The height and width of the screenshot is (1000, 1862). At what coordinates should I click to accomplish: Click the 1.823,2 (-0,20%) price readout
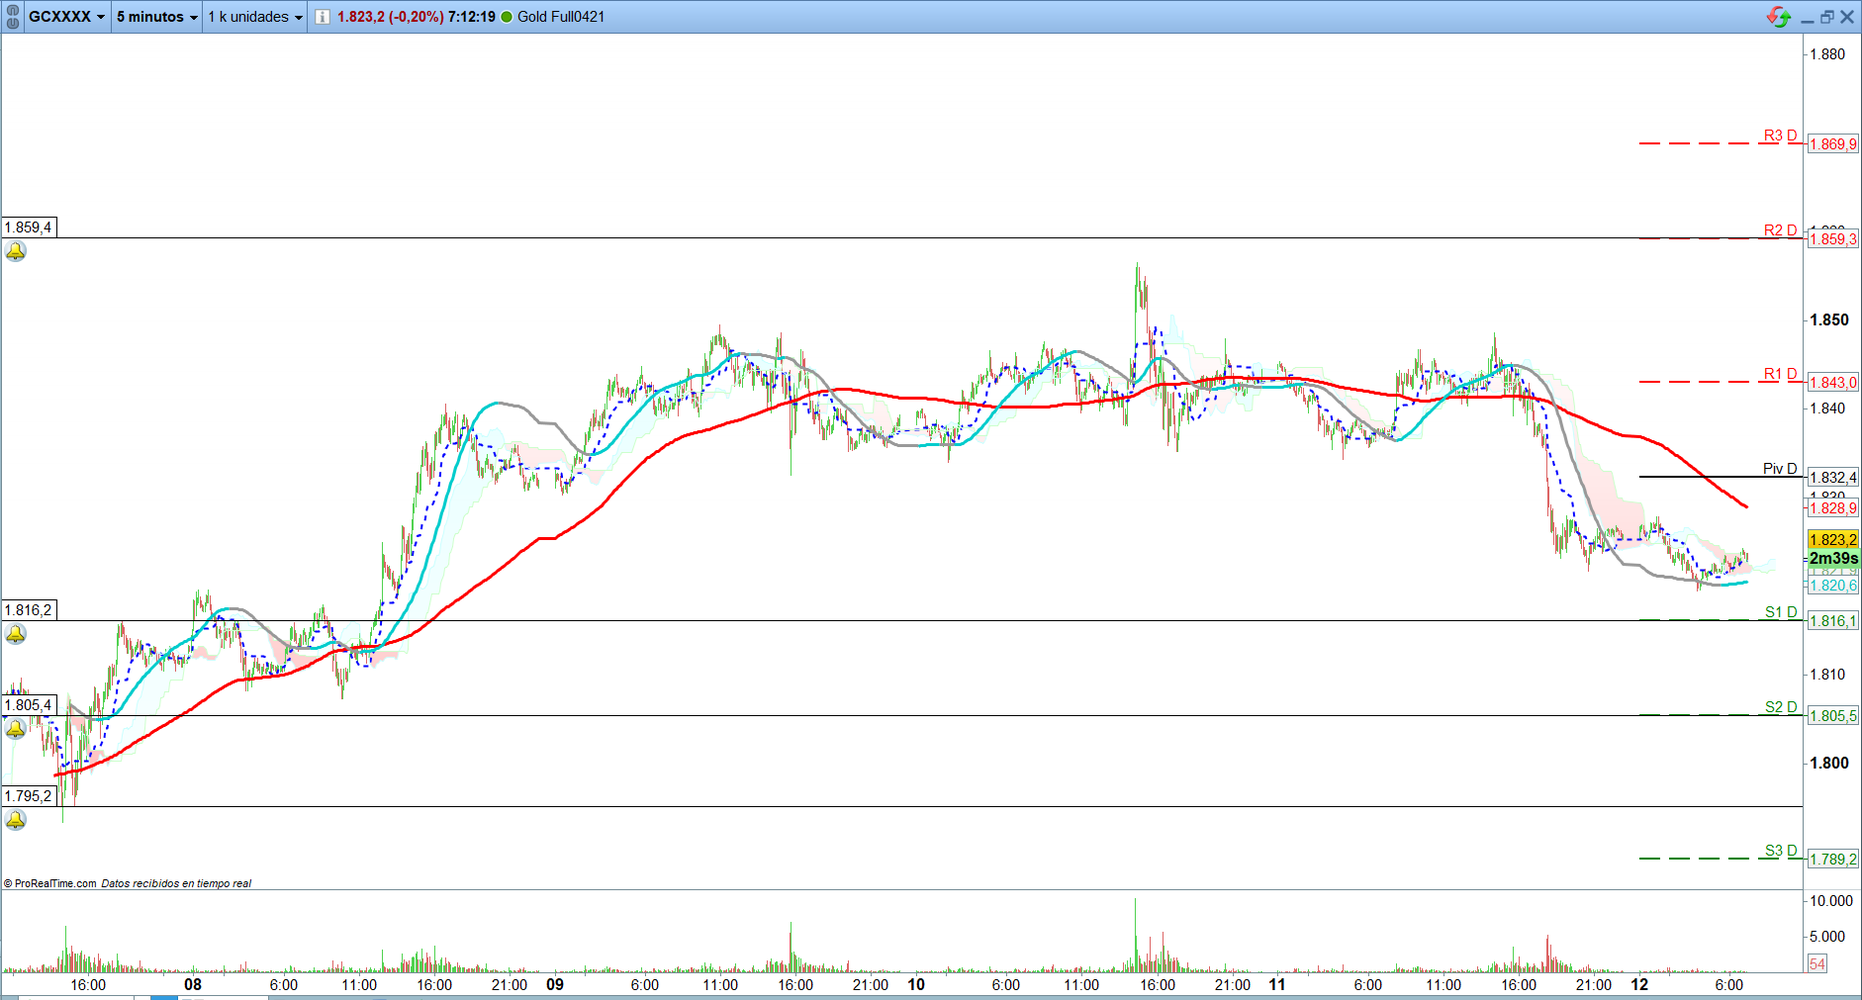390,17
